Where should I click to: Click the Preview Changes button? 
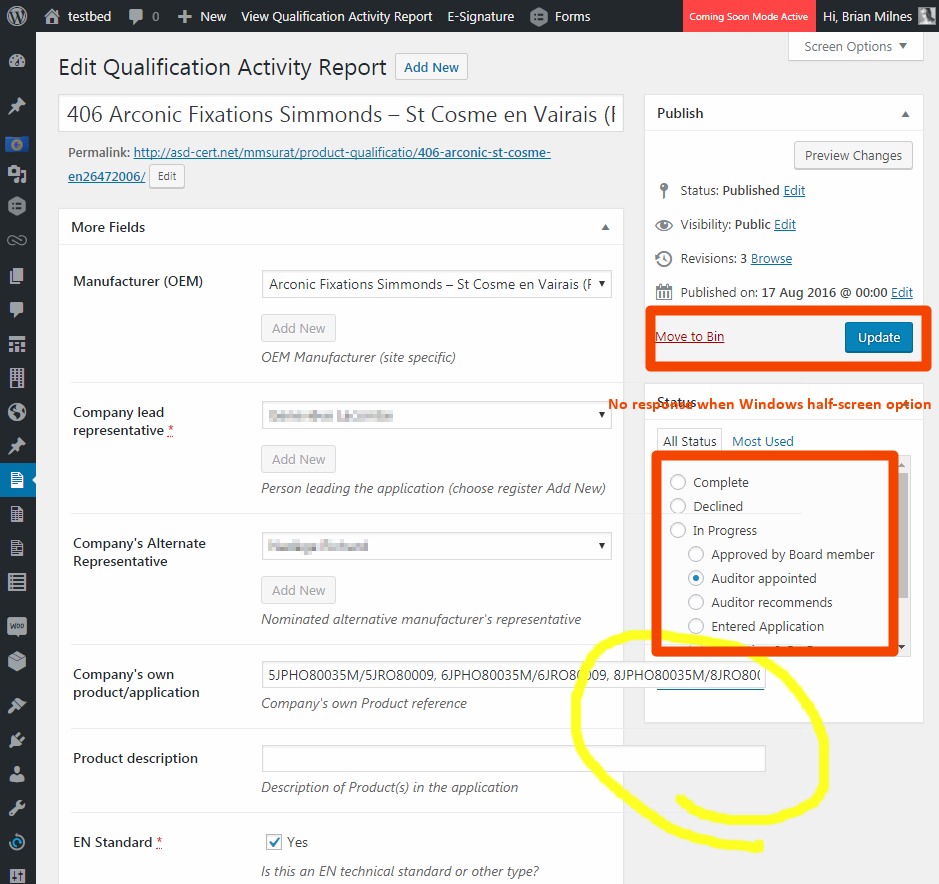853,156
